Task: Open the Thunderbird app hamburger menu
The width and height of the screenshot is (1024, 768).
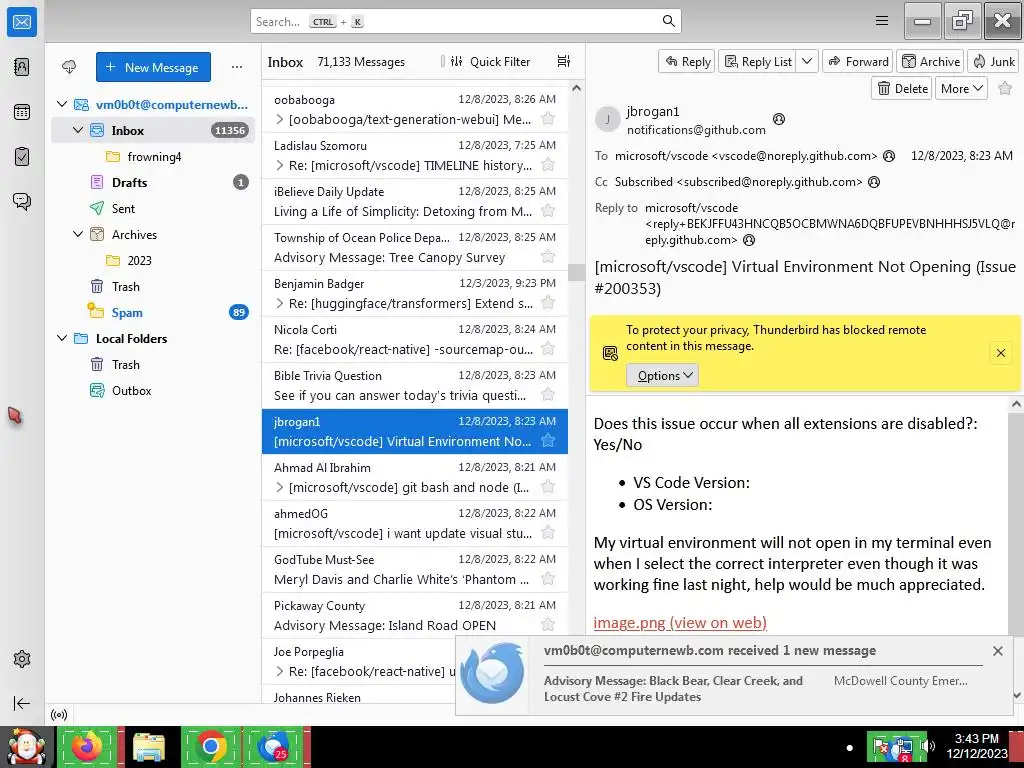Action: 882,21
